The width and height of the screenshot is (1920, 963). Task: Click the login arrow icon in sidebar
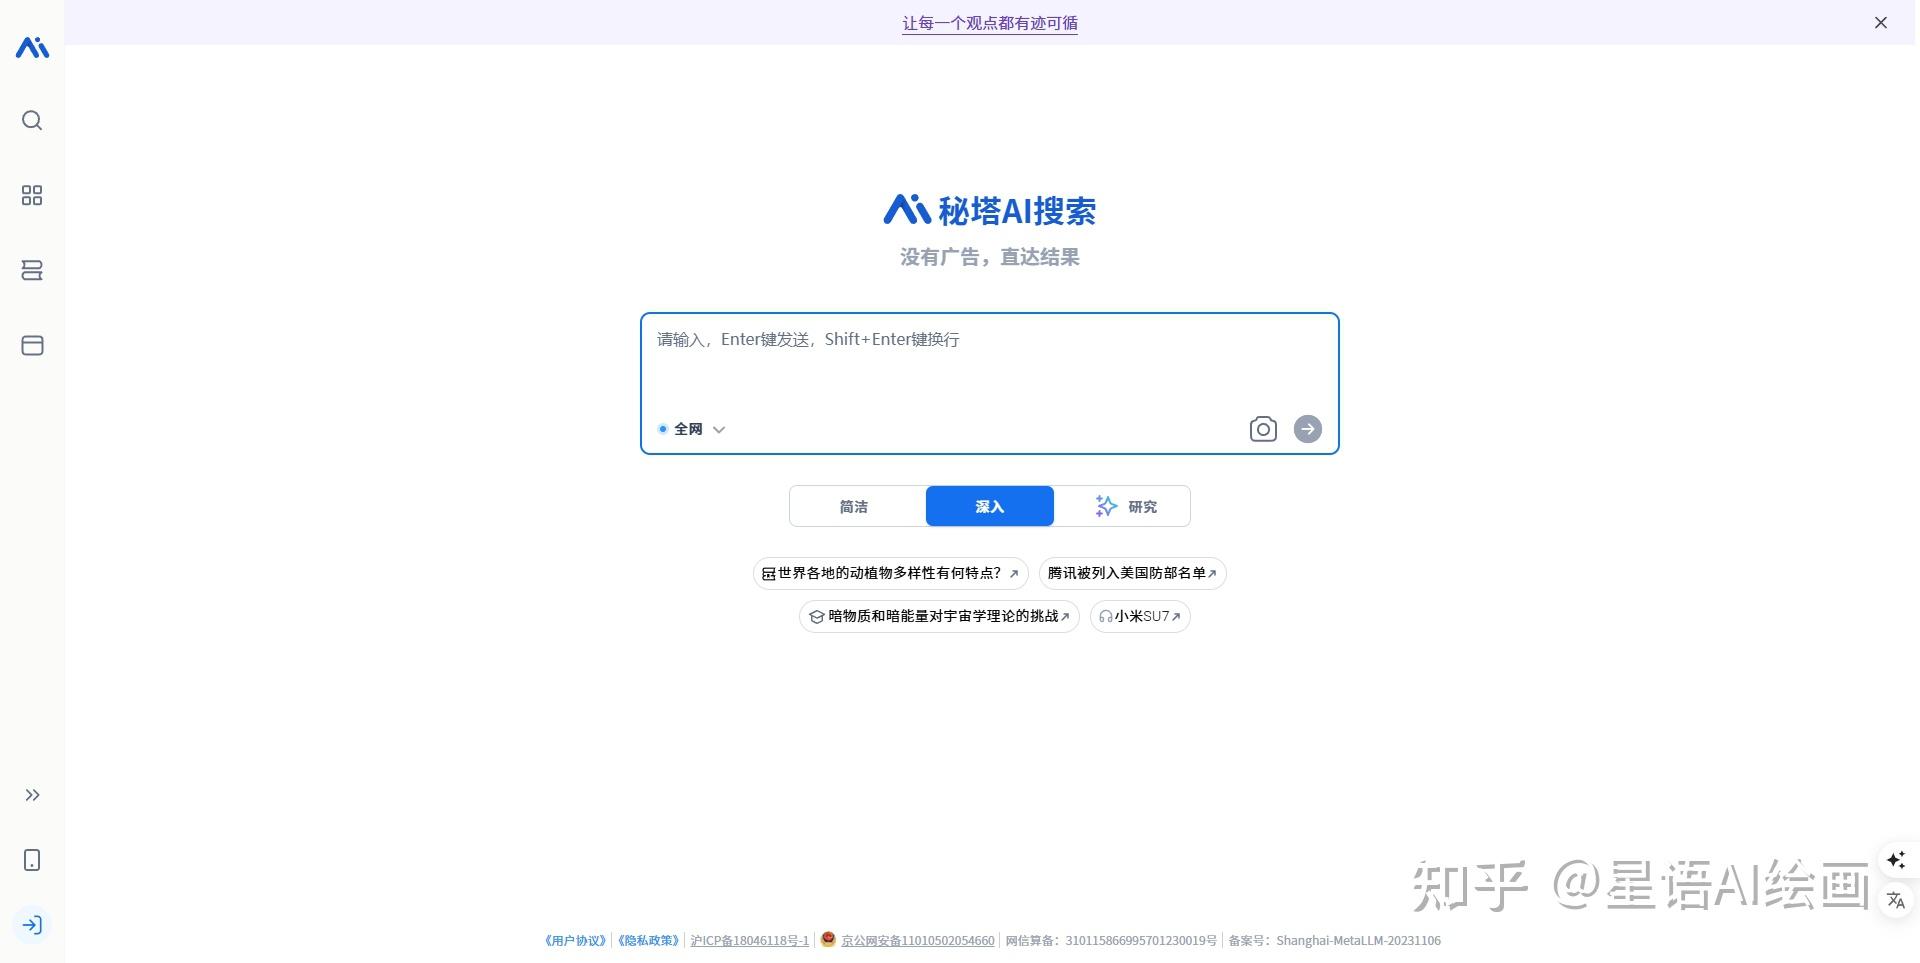[32, 925]
